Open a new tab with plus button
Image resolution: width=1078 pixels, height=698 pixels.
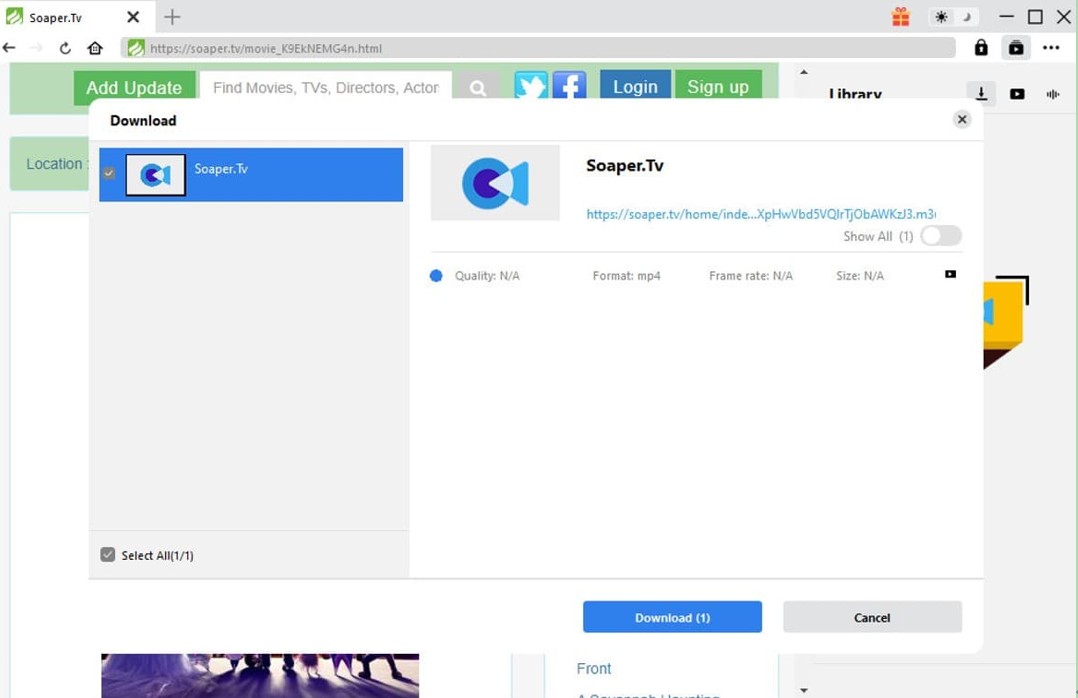click(x=172, y=17)
